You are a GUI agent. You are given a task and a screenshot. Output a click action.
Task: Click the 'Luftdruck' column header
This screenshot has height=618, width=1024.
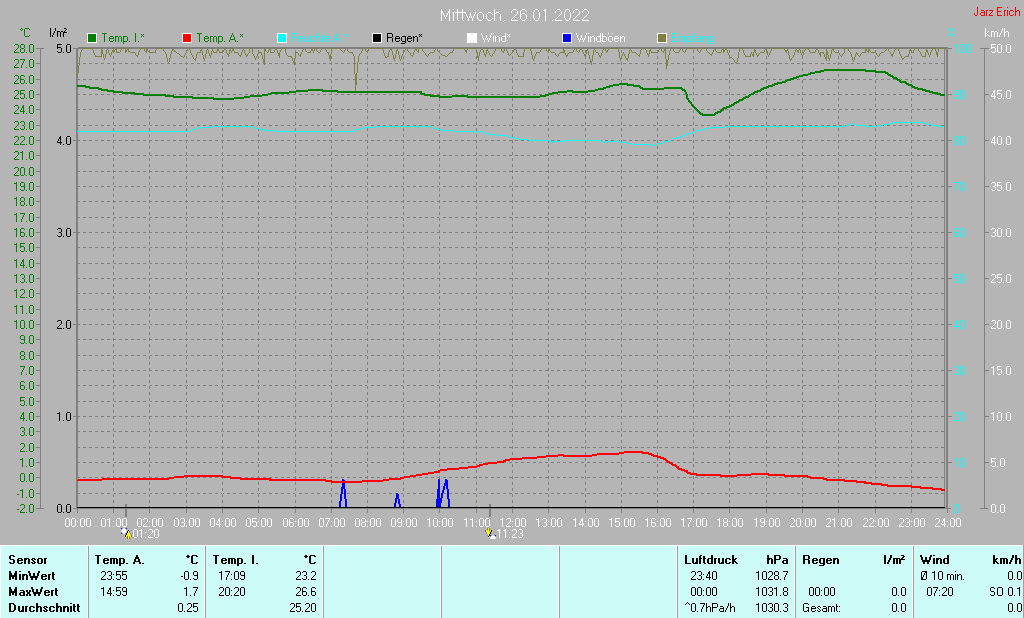tap(711, 560)
